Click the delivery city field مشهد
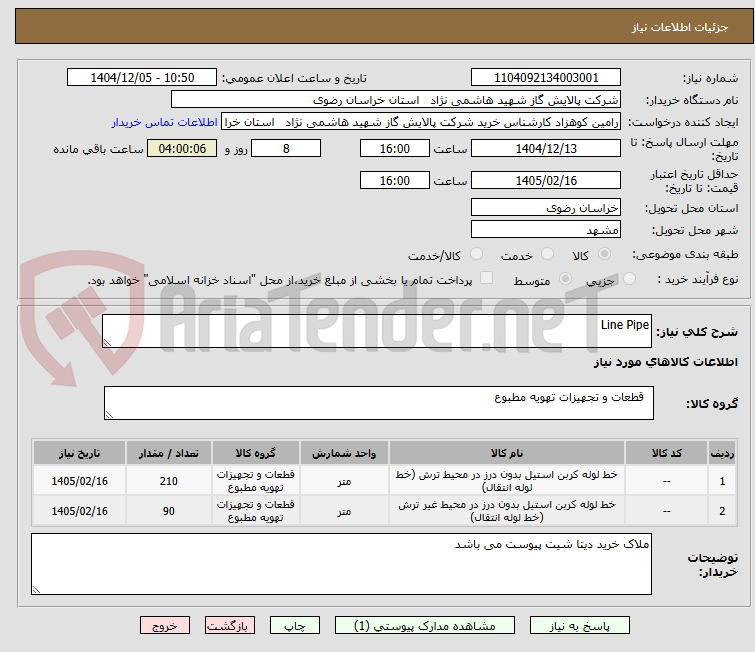755x652 pixels. [546, 230]
